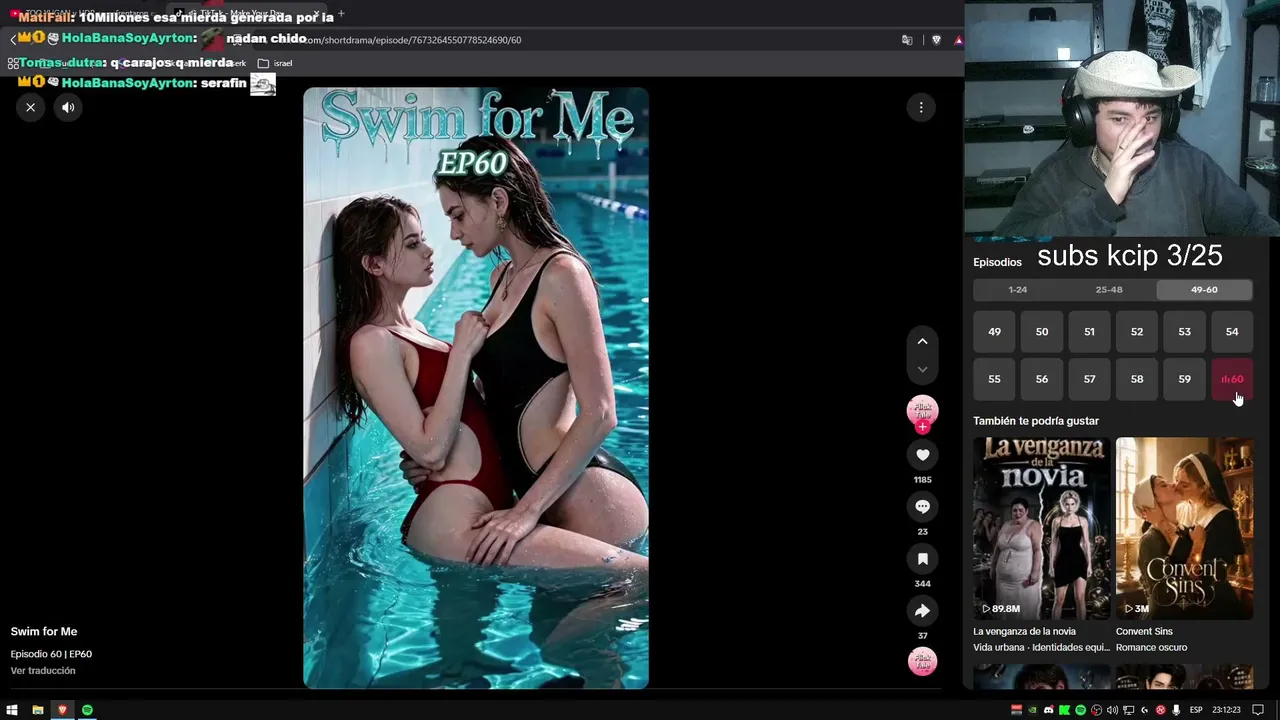This screenshot has height=720, width=1280.
Task: Open the NVIDIA tray icon
Action: click(1032, 710)
